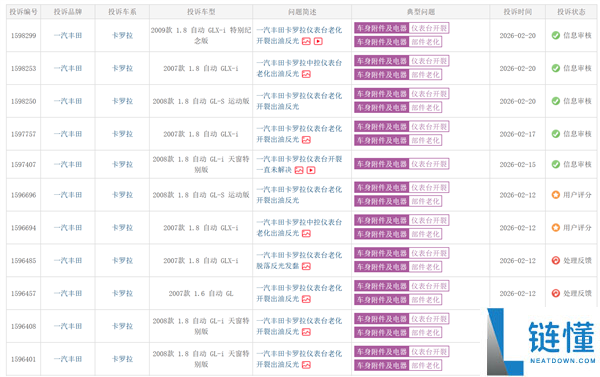Screen dimensions: 600x377
Task: Click 仪表台开裂 tag in row 1598299
Action: 429,28
